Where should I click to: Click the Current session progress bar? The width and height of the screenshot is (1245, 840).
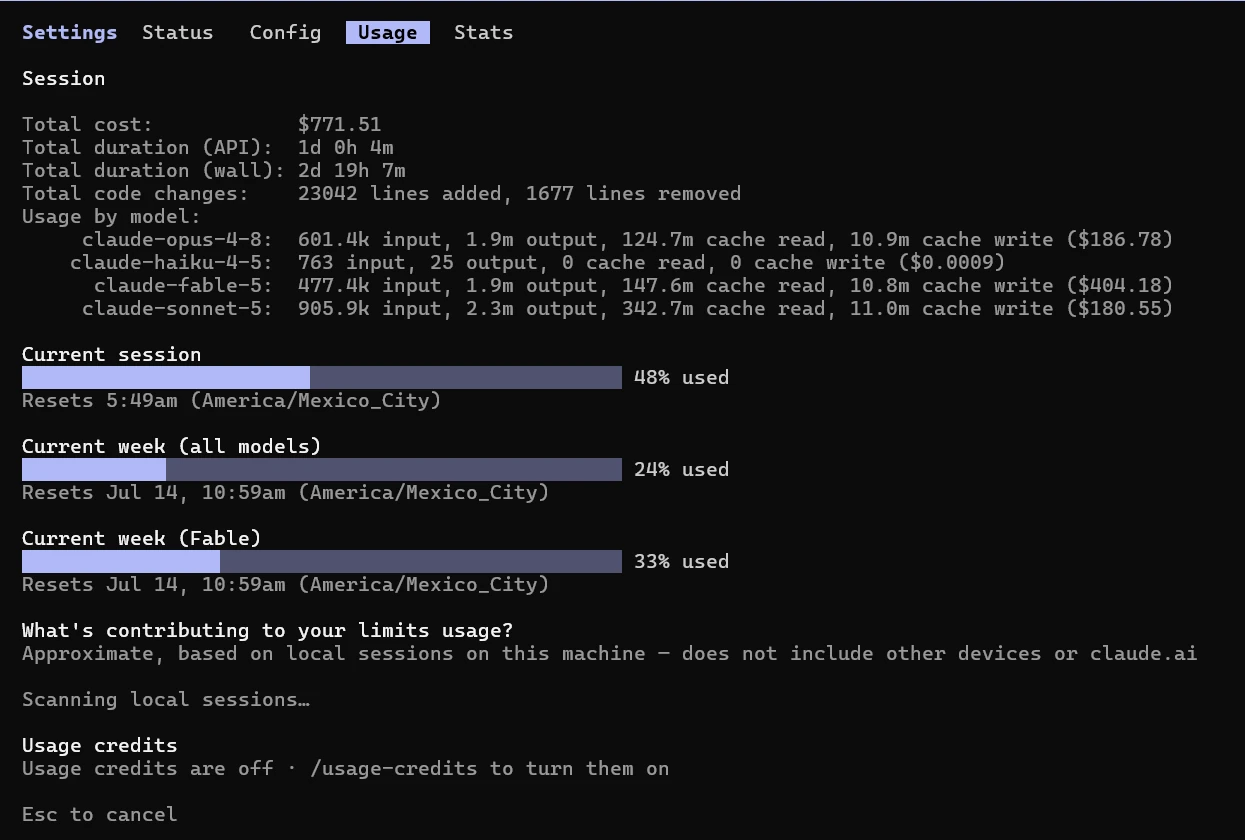tap(322, 377)
